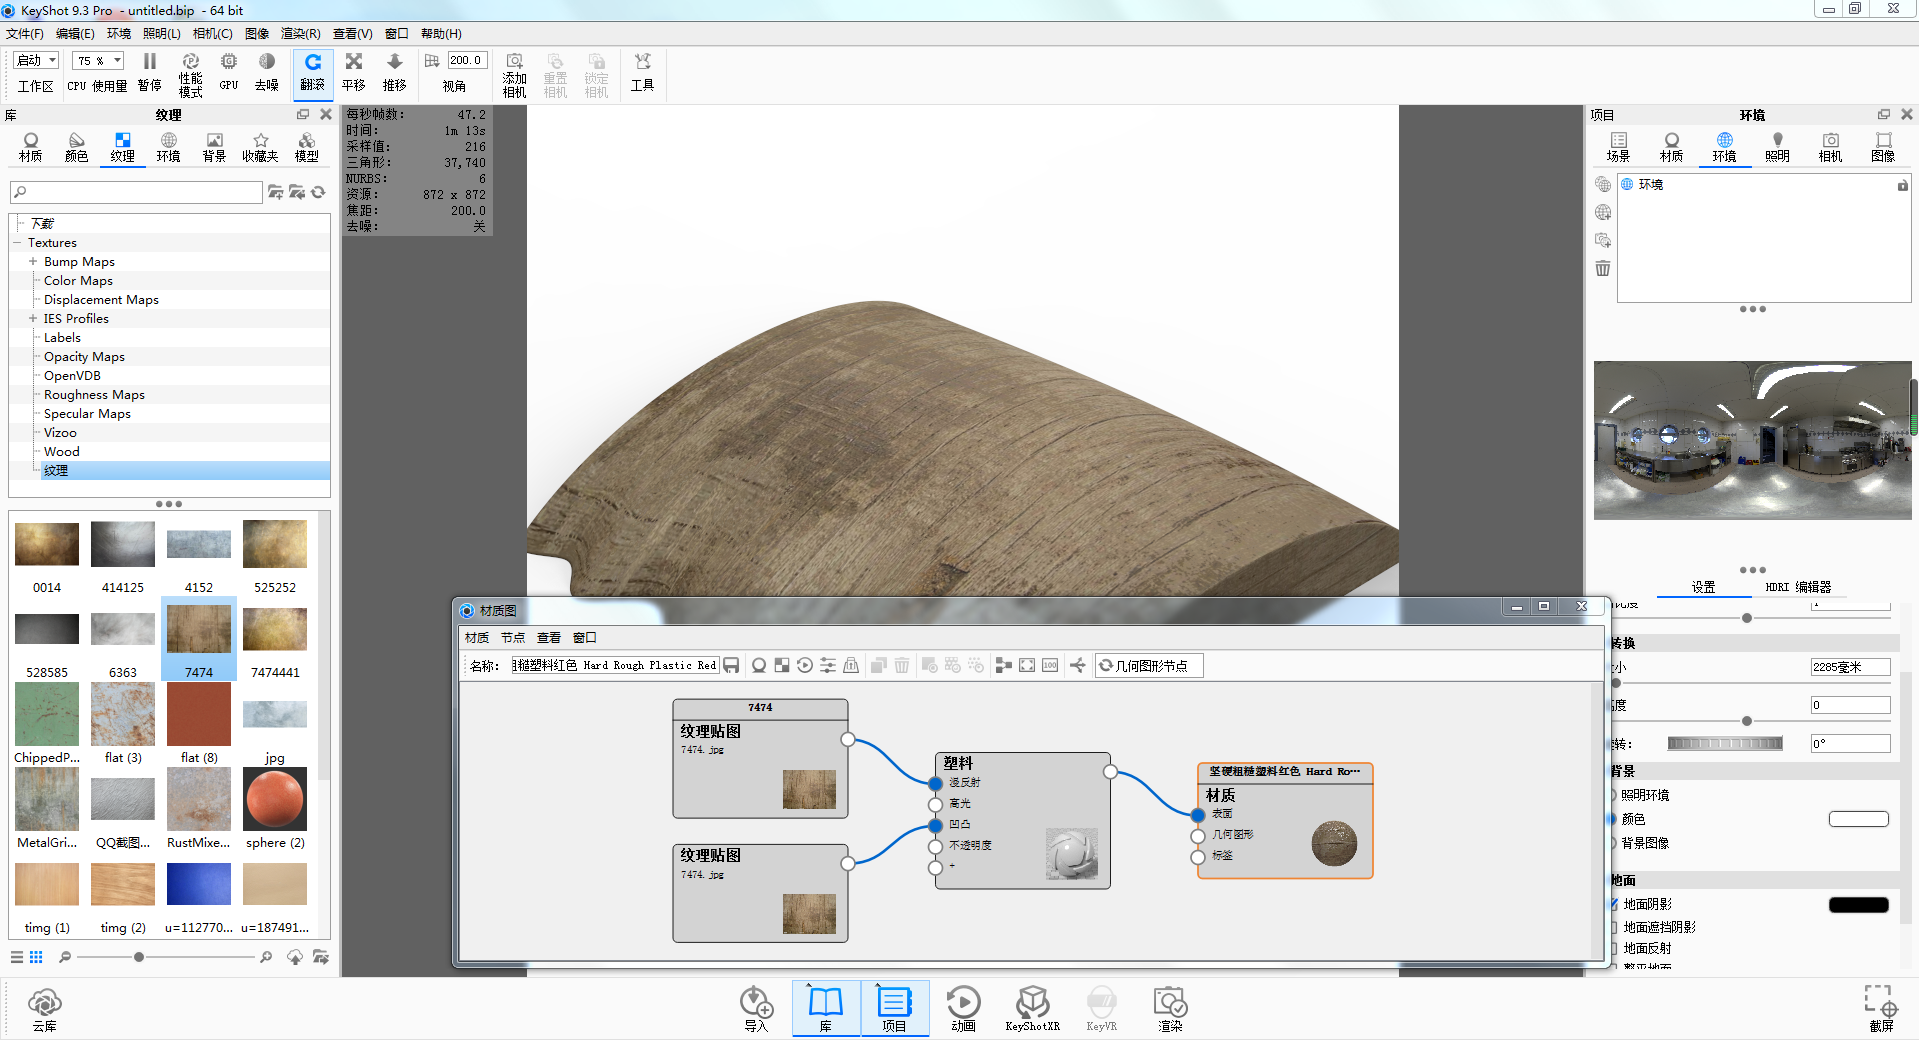Open the Tools toolbar button
1919x1040 pixels.
(642, 73)
